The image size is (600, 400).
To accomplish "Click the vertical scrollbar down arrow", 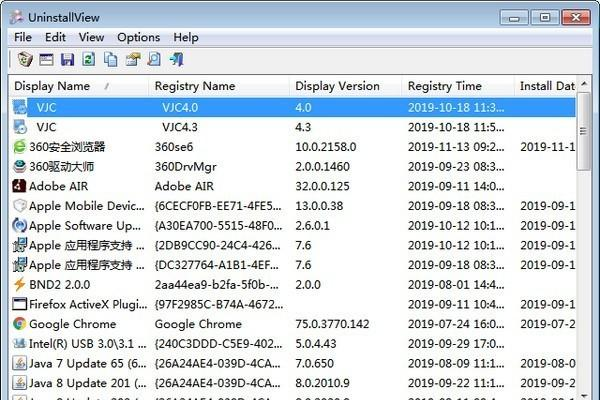I will pos(584,395).
